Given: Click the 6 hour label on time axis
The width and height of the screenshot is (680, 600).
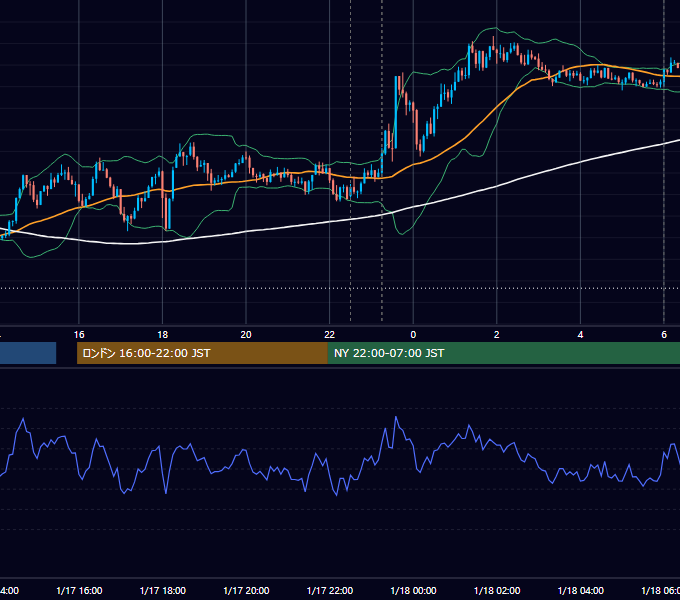Looking at the screenshot, I should click(x=664, y=335).
